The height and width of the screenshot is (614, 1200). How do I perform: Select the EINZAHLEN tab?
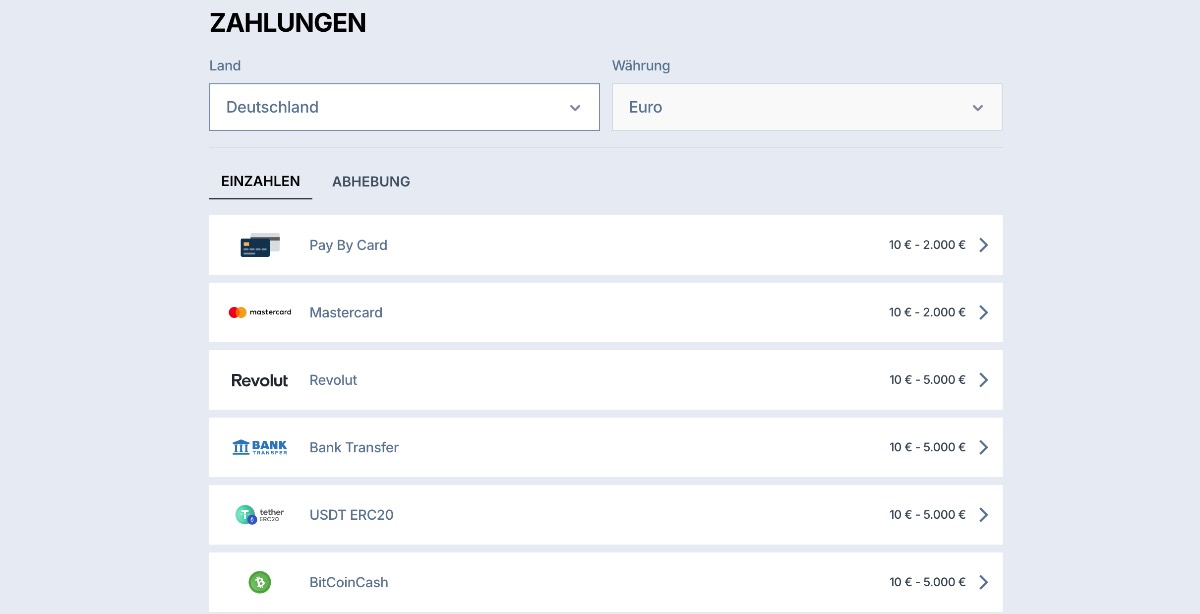[261, 181]
